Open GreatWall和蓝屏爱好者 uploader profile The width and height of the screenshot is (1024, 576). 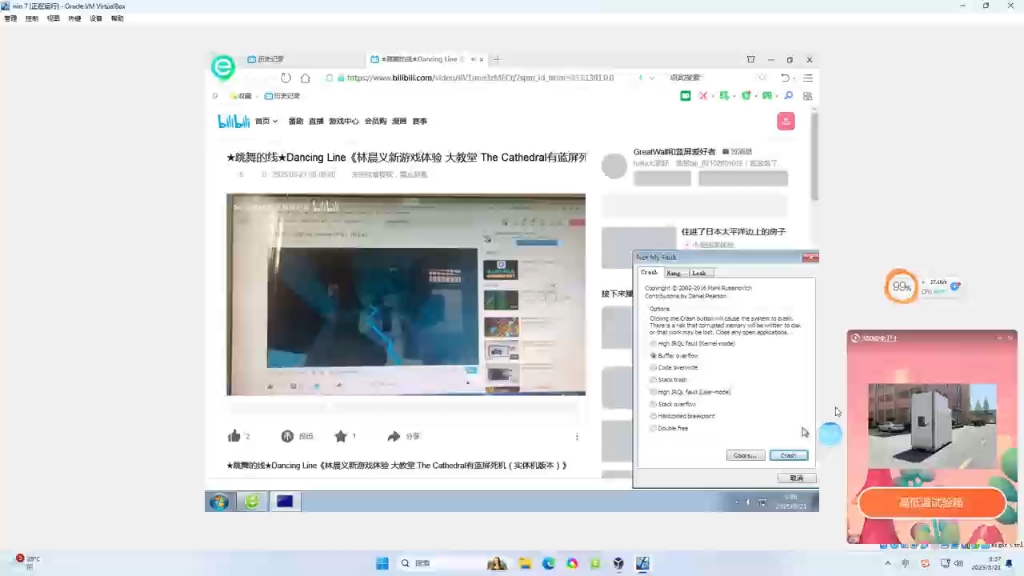(x=674, y=152)
